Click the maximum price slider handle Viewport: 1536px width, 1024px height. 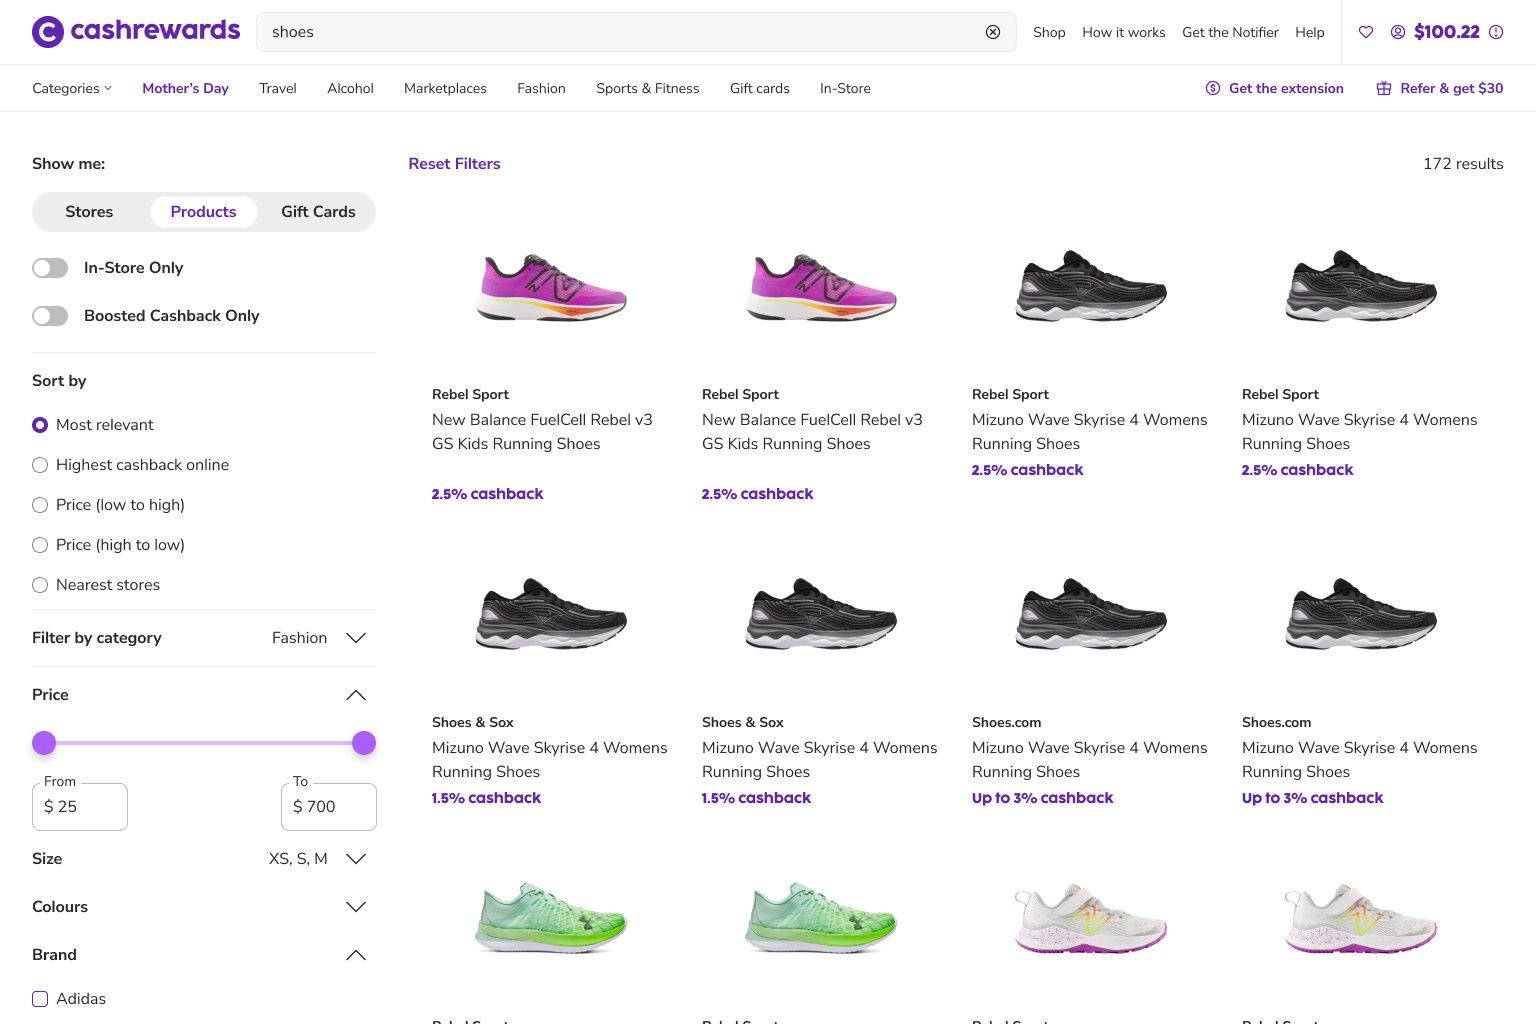(x=364, y=743)
